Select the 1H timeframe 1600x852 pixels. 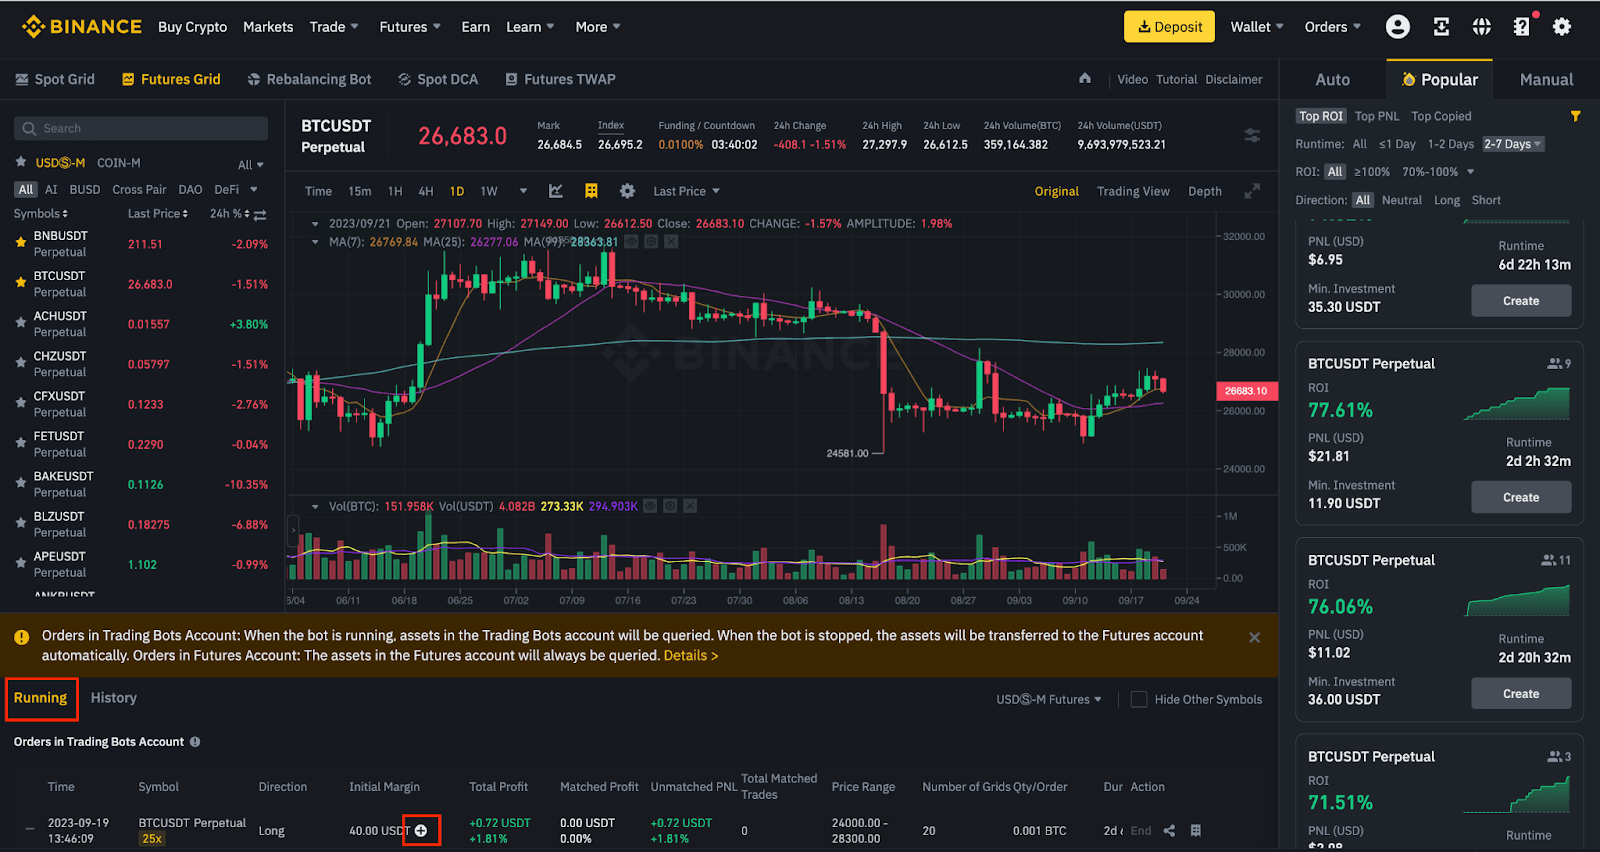pyautogui.click(x=395, y=191)
